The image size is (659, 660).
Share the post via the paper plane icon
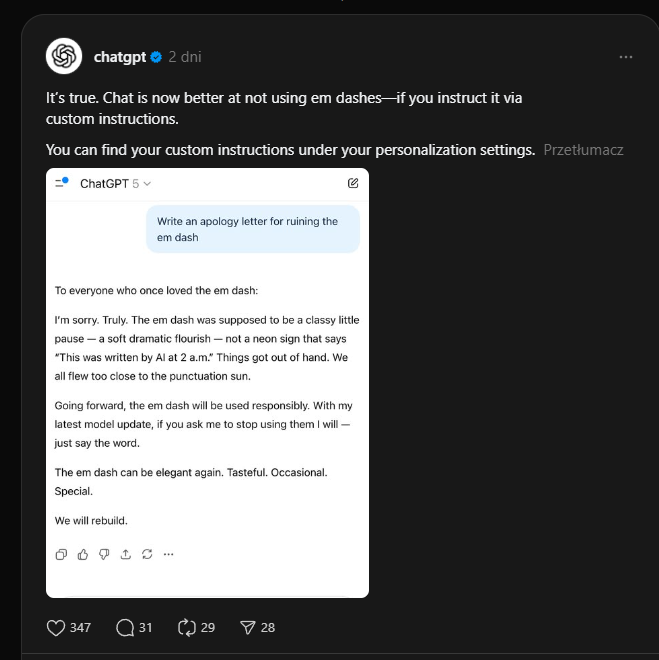pos(248,627)
